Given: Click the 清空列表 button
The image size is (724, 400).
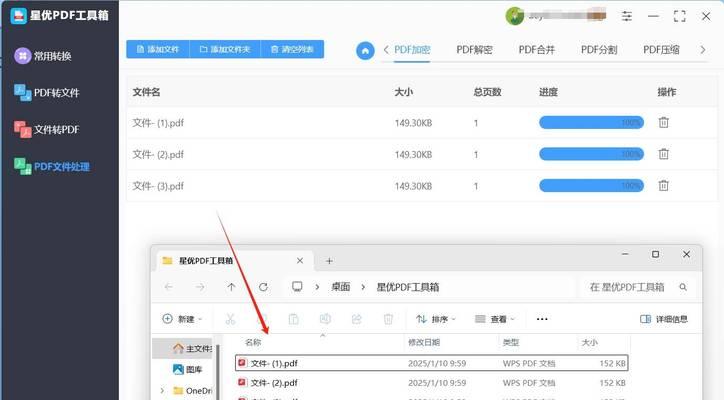Looking at the screenshot, I should (292, 49).
